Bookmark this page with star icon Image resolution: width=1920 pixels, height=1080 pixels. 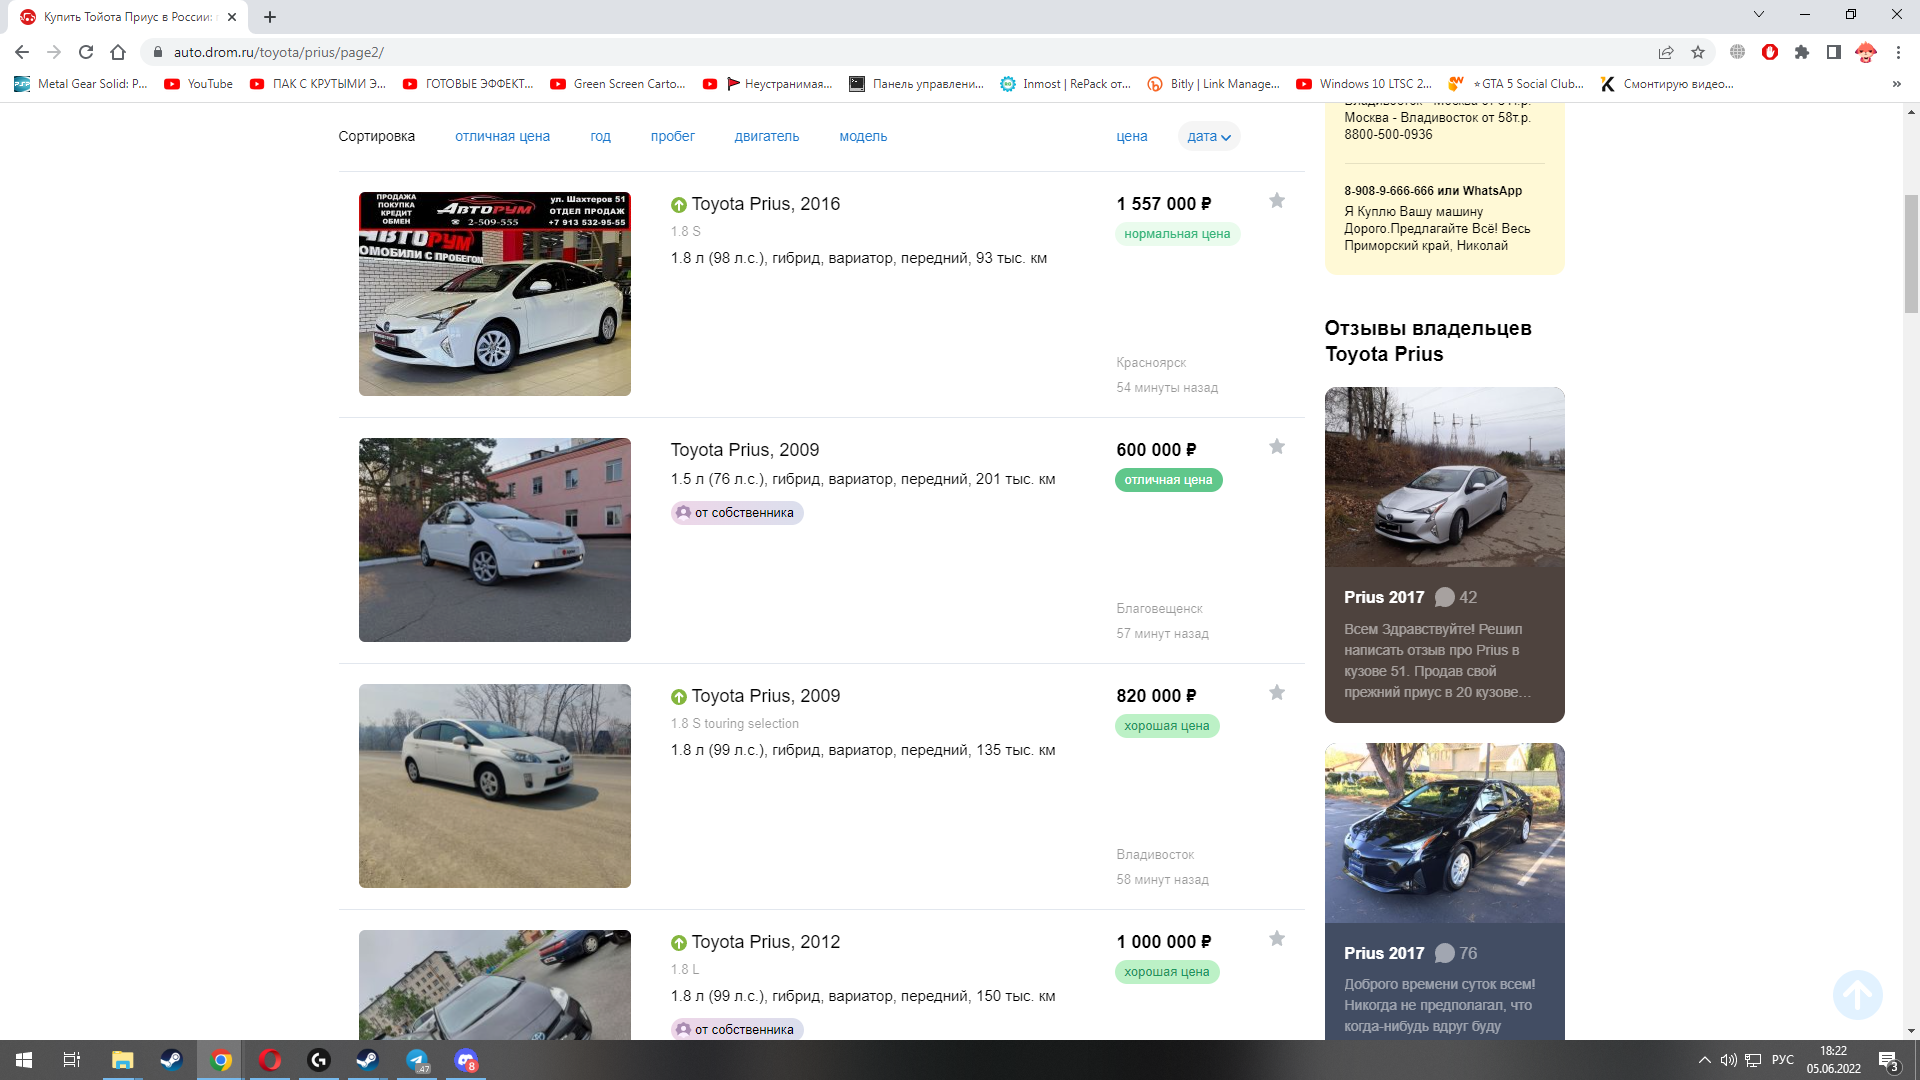point(1698,52)
